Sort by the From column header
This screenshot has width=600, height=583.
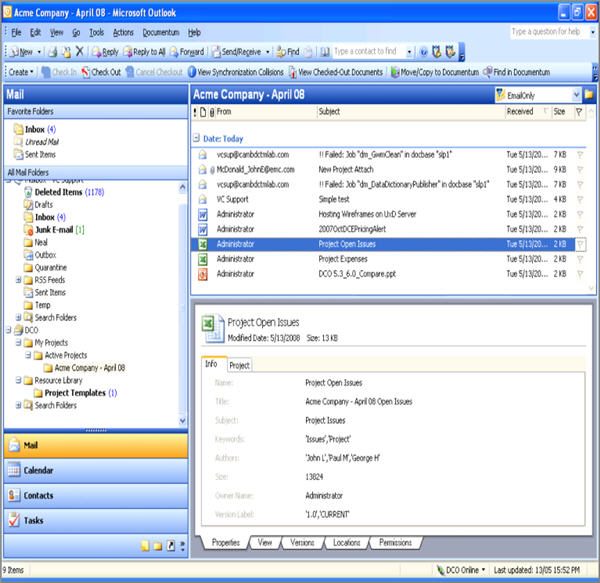[266, 112]
